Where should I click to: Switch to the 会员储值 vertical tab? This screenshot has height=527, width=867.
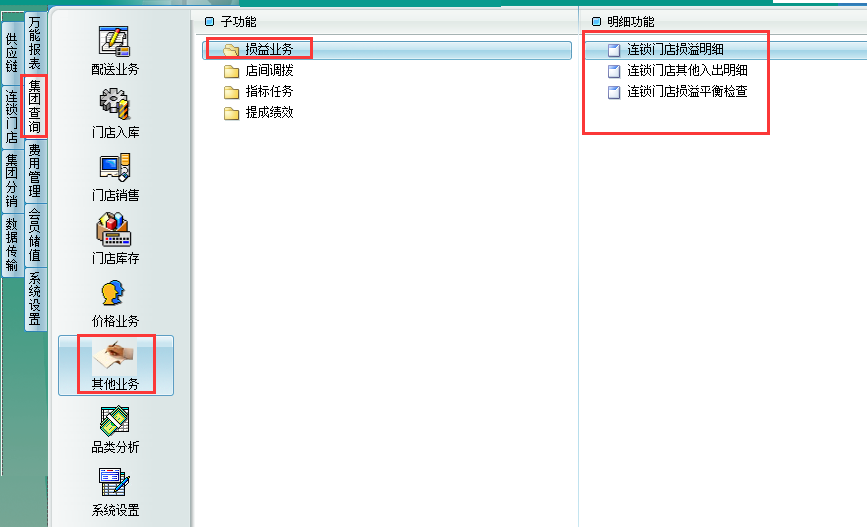(x=35, y=234)
